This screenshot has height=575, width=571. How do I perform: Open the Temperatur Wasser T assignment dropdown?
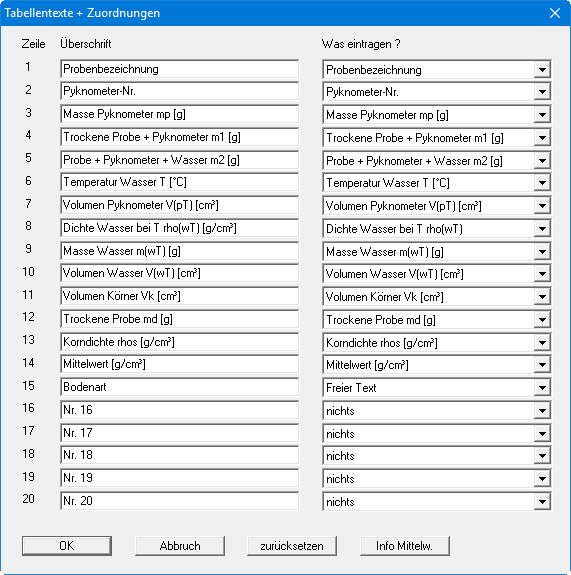542,183
